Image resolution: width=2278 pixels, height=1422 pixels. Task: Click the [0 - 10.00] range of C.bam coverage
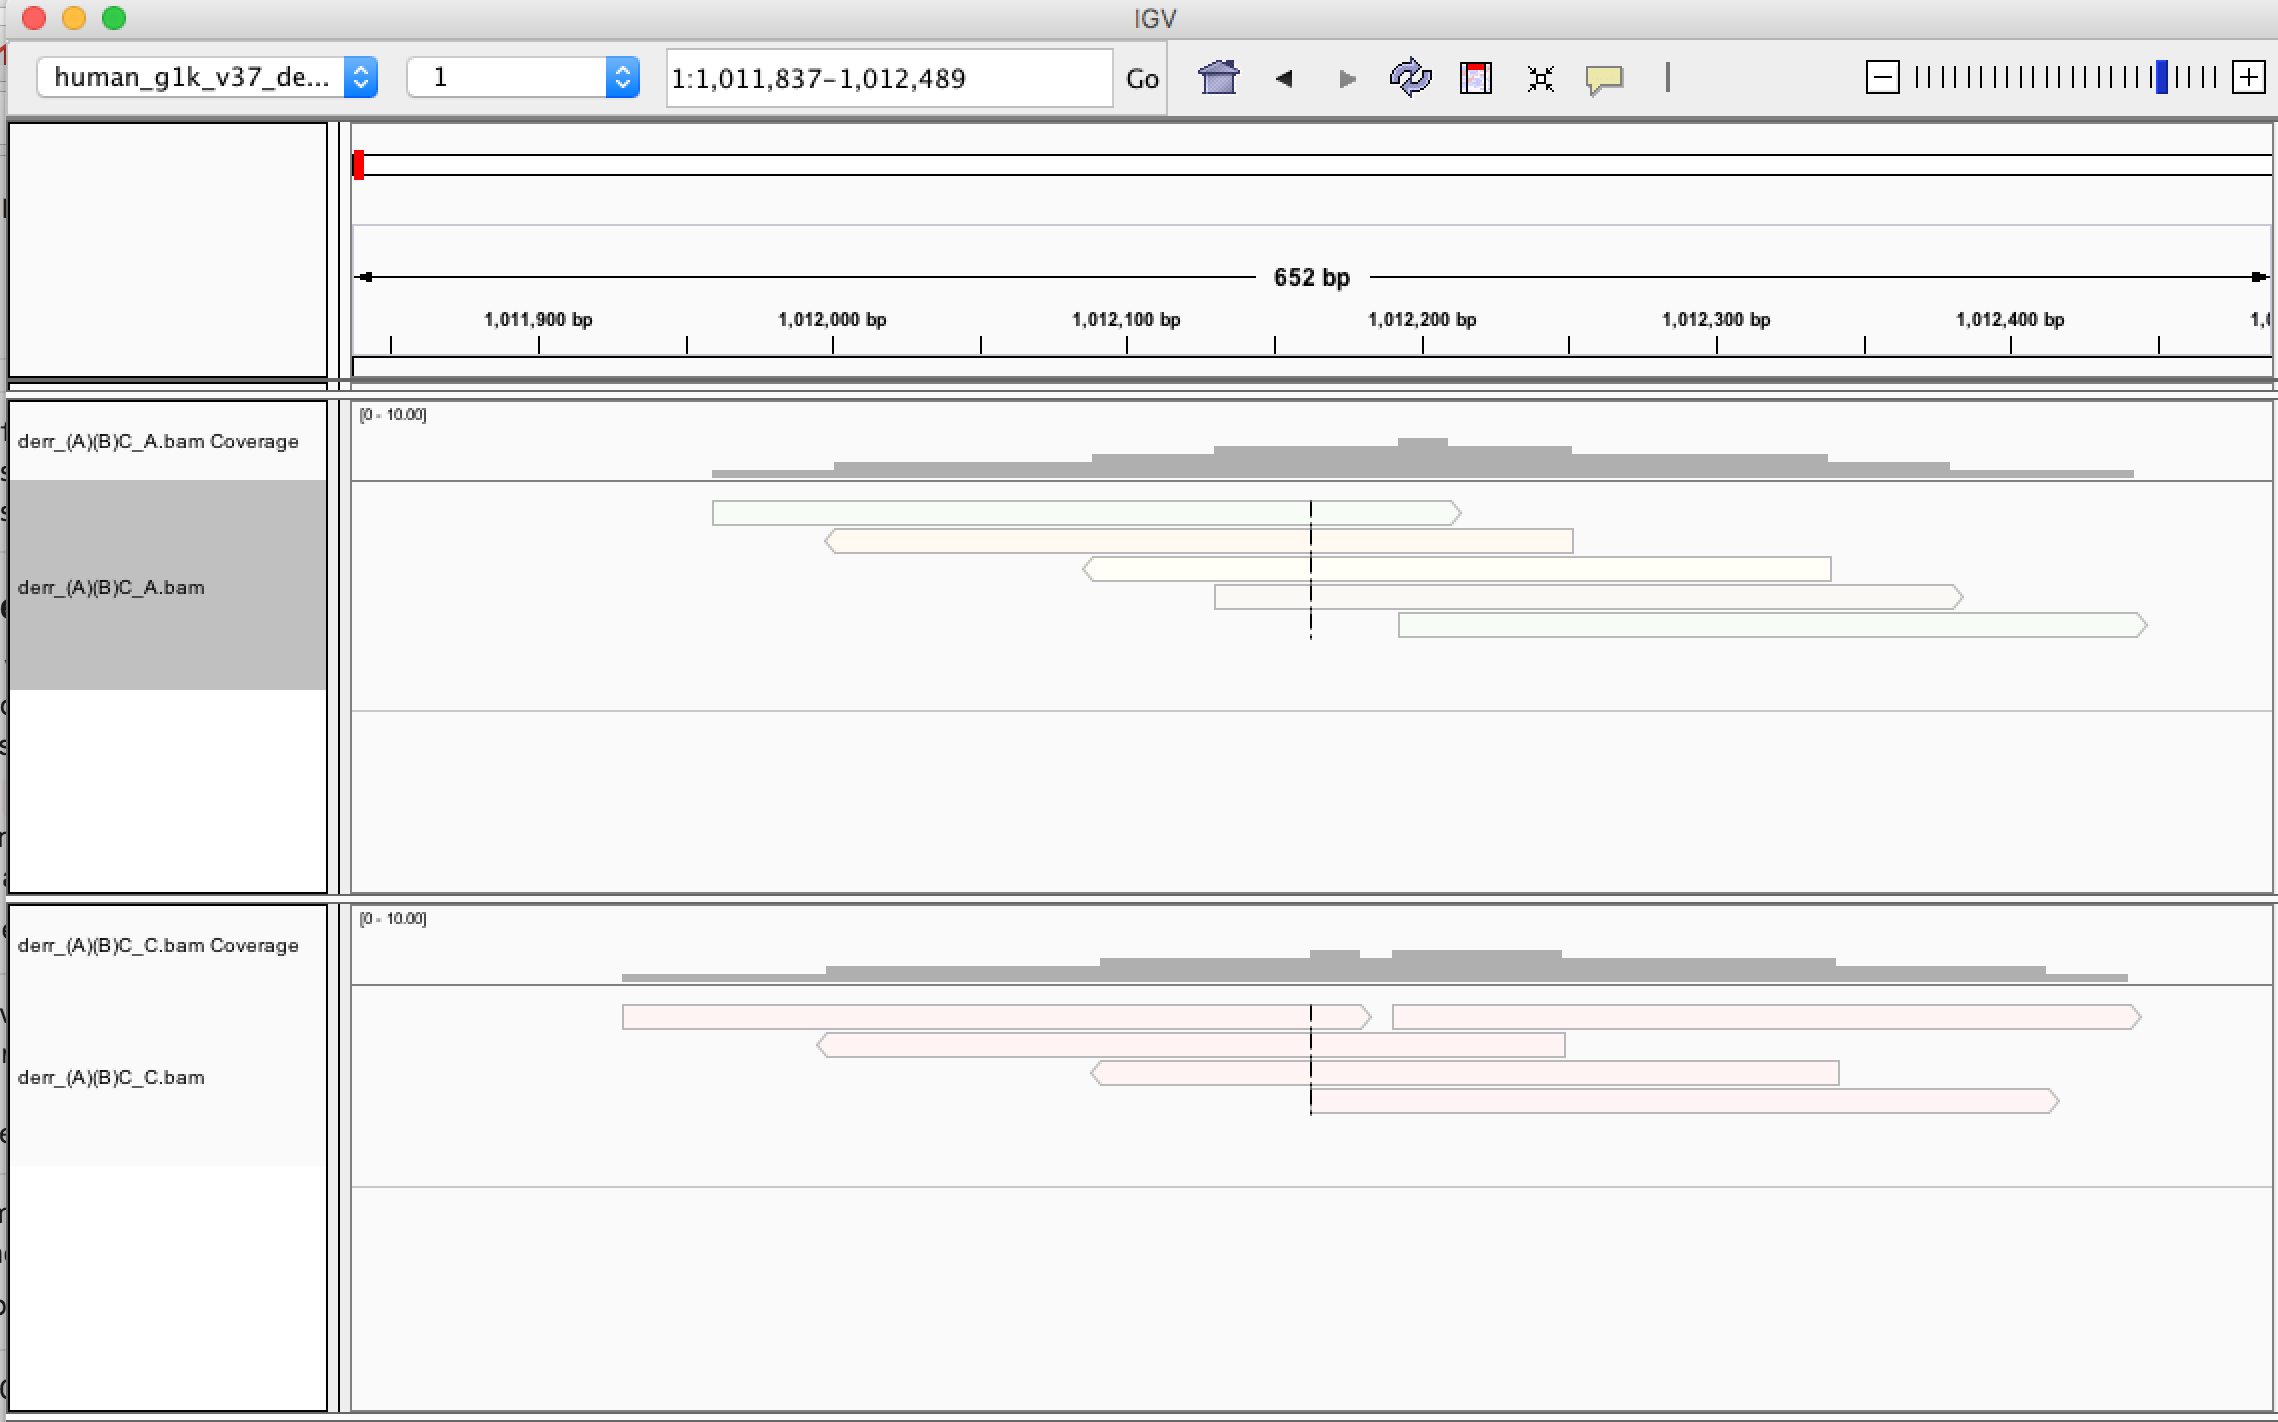tap(393, 919)
